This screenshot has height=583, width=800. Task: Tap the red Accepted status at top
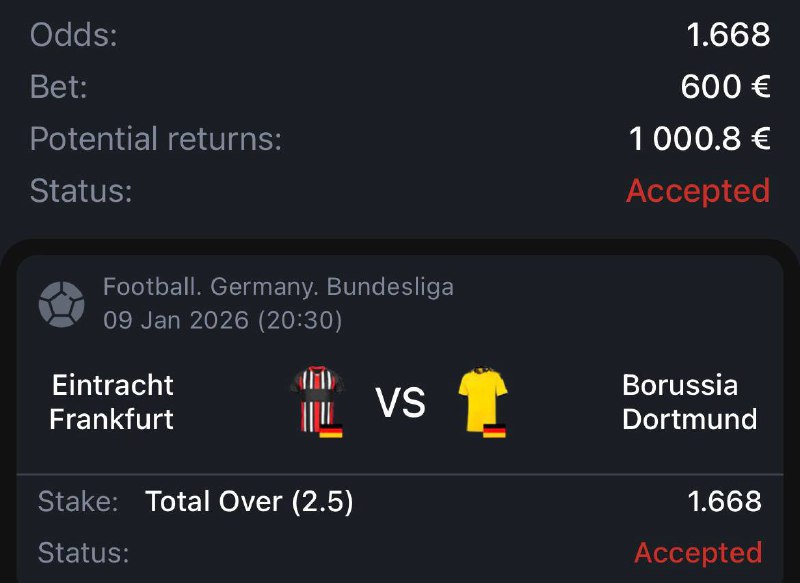[x=698, y=190]
